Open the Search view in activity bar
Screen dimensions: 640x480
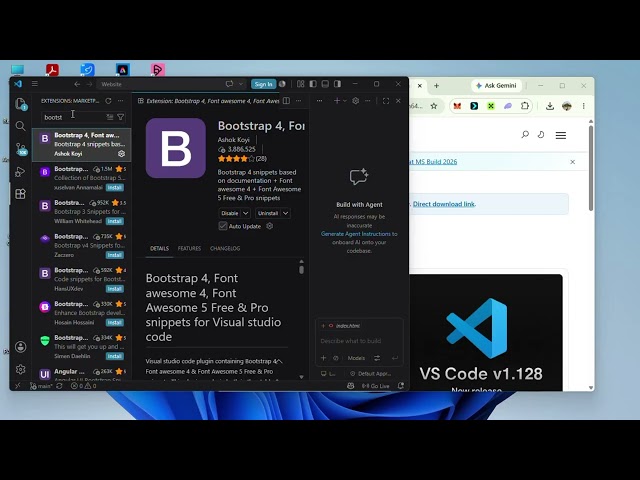[x=20, y=126]
